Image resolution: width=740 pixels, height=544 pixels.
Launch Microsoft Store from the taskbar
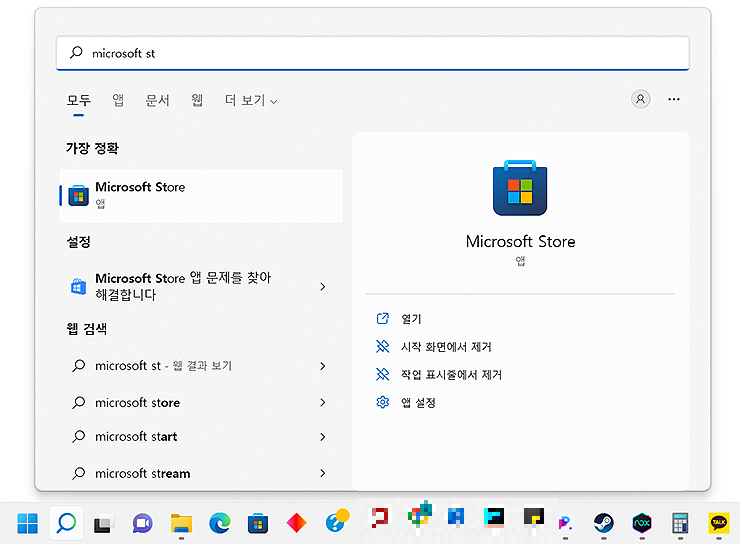click(258, 523)
